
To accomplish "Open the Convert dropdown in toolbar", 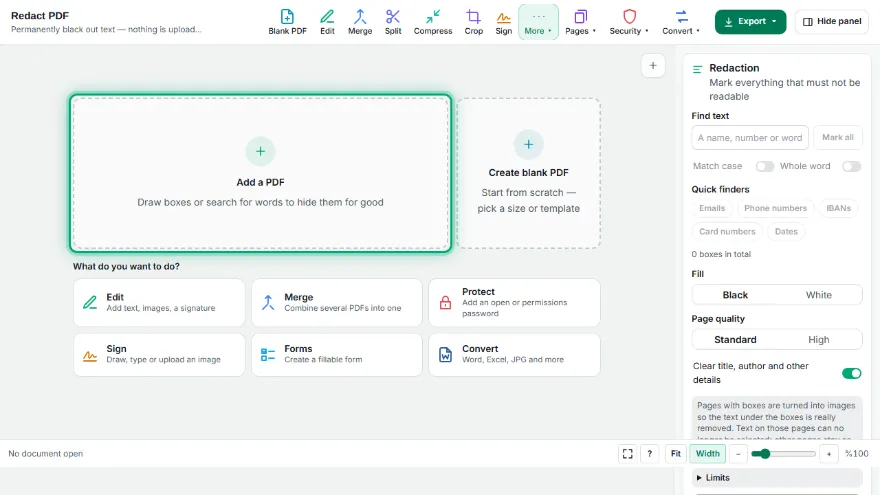I will coord(681,22).
